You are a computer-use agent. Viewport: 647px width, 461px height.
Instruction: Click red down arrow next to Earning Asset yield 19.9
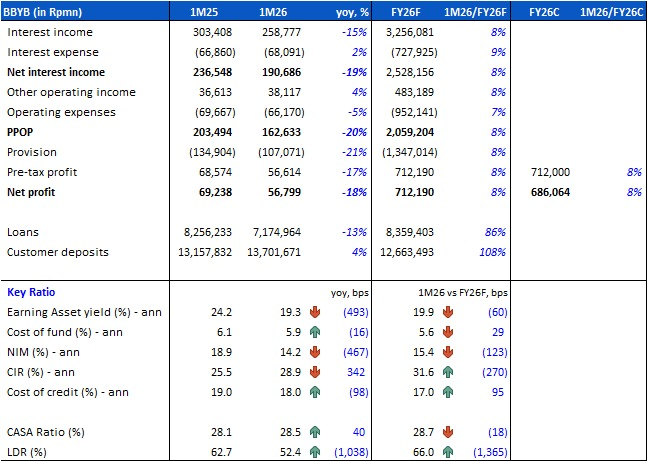tap(446, 313)
